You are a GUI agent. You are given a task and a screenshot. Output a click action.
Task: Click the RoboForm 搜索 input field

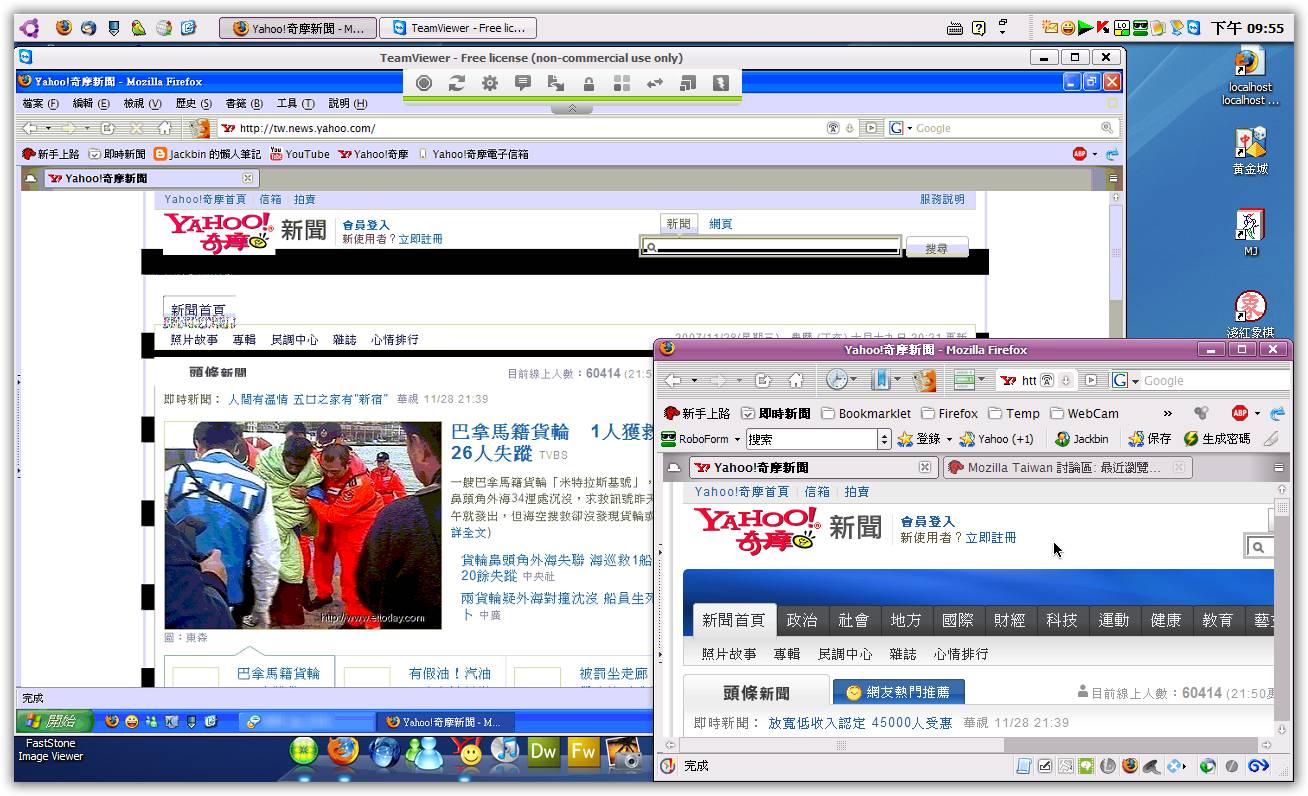811,439
